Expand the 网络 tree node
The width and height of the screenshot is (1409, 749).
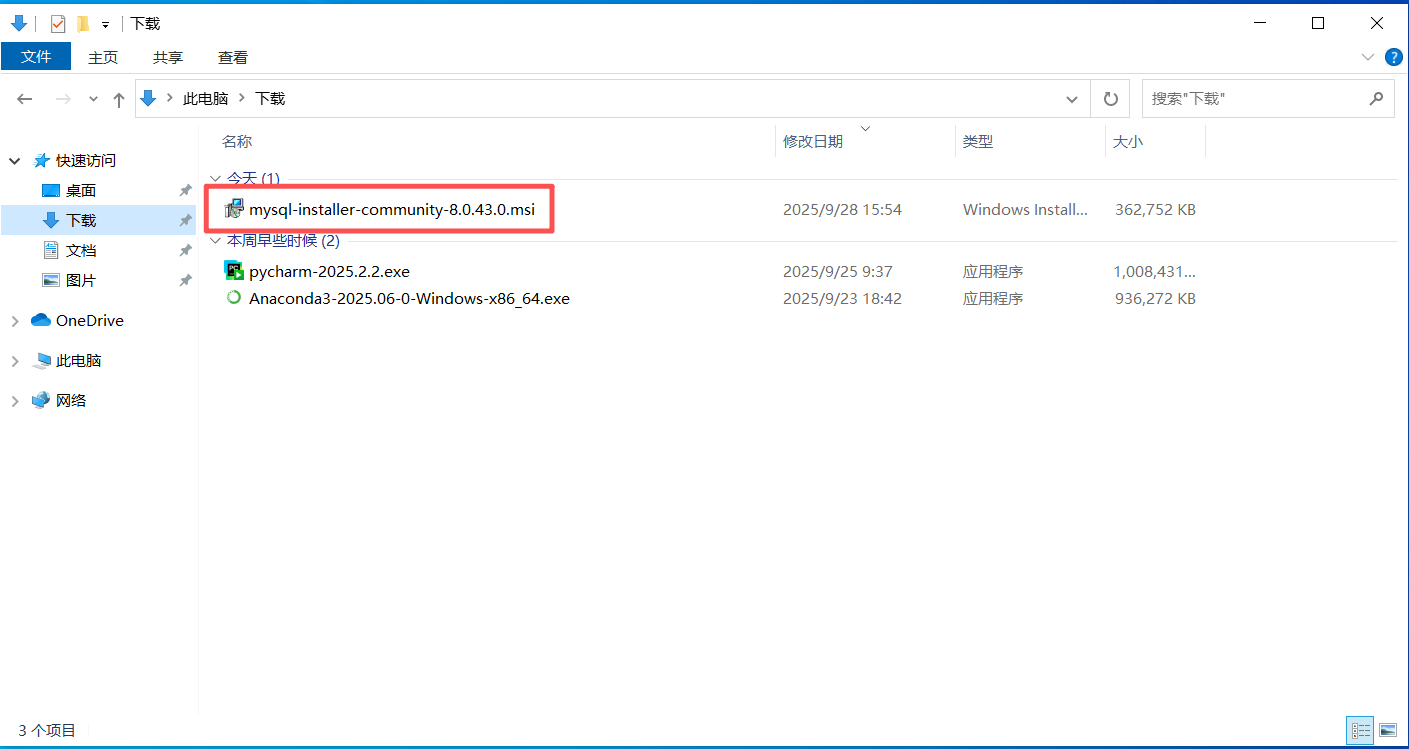15,401
